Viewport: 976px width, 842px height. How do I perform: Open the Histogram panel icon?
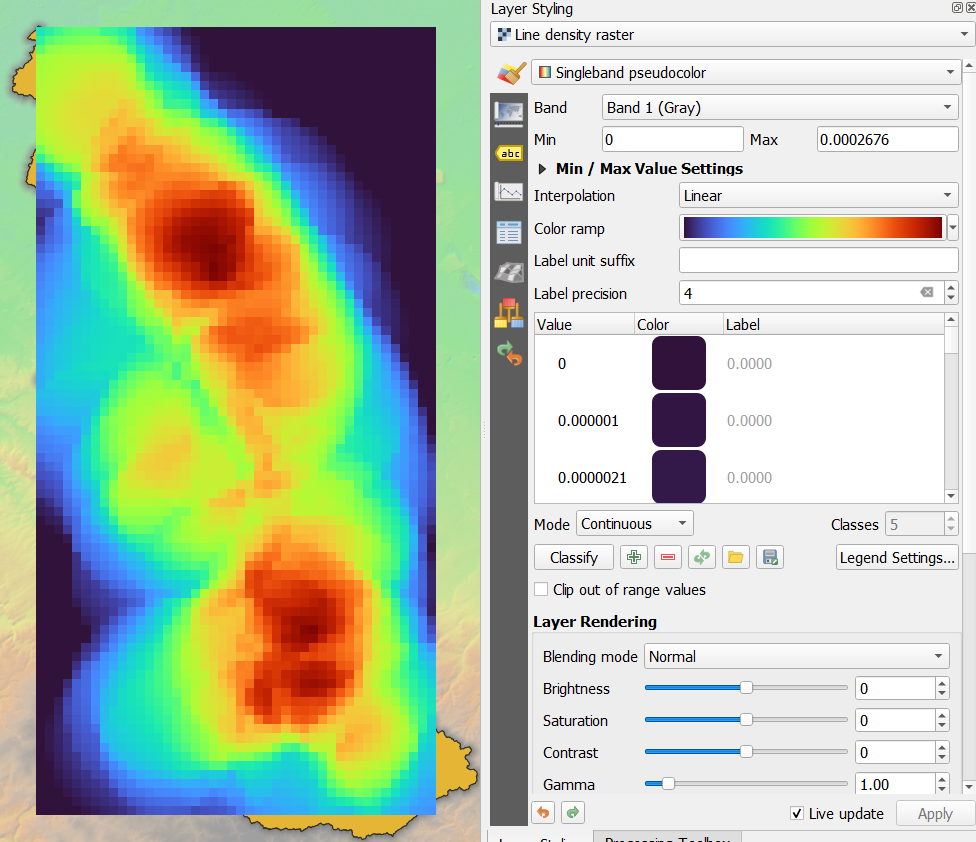click(509, 190)
